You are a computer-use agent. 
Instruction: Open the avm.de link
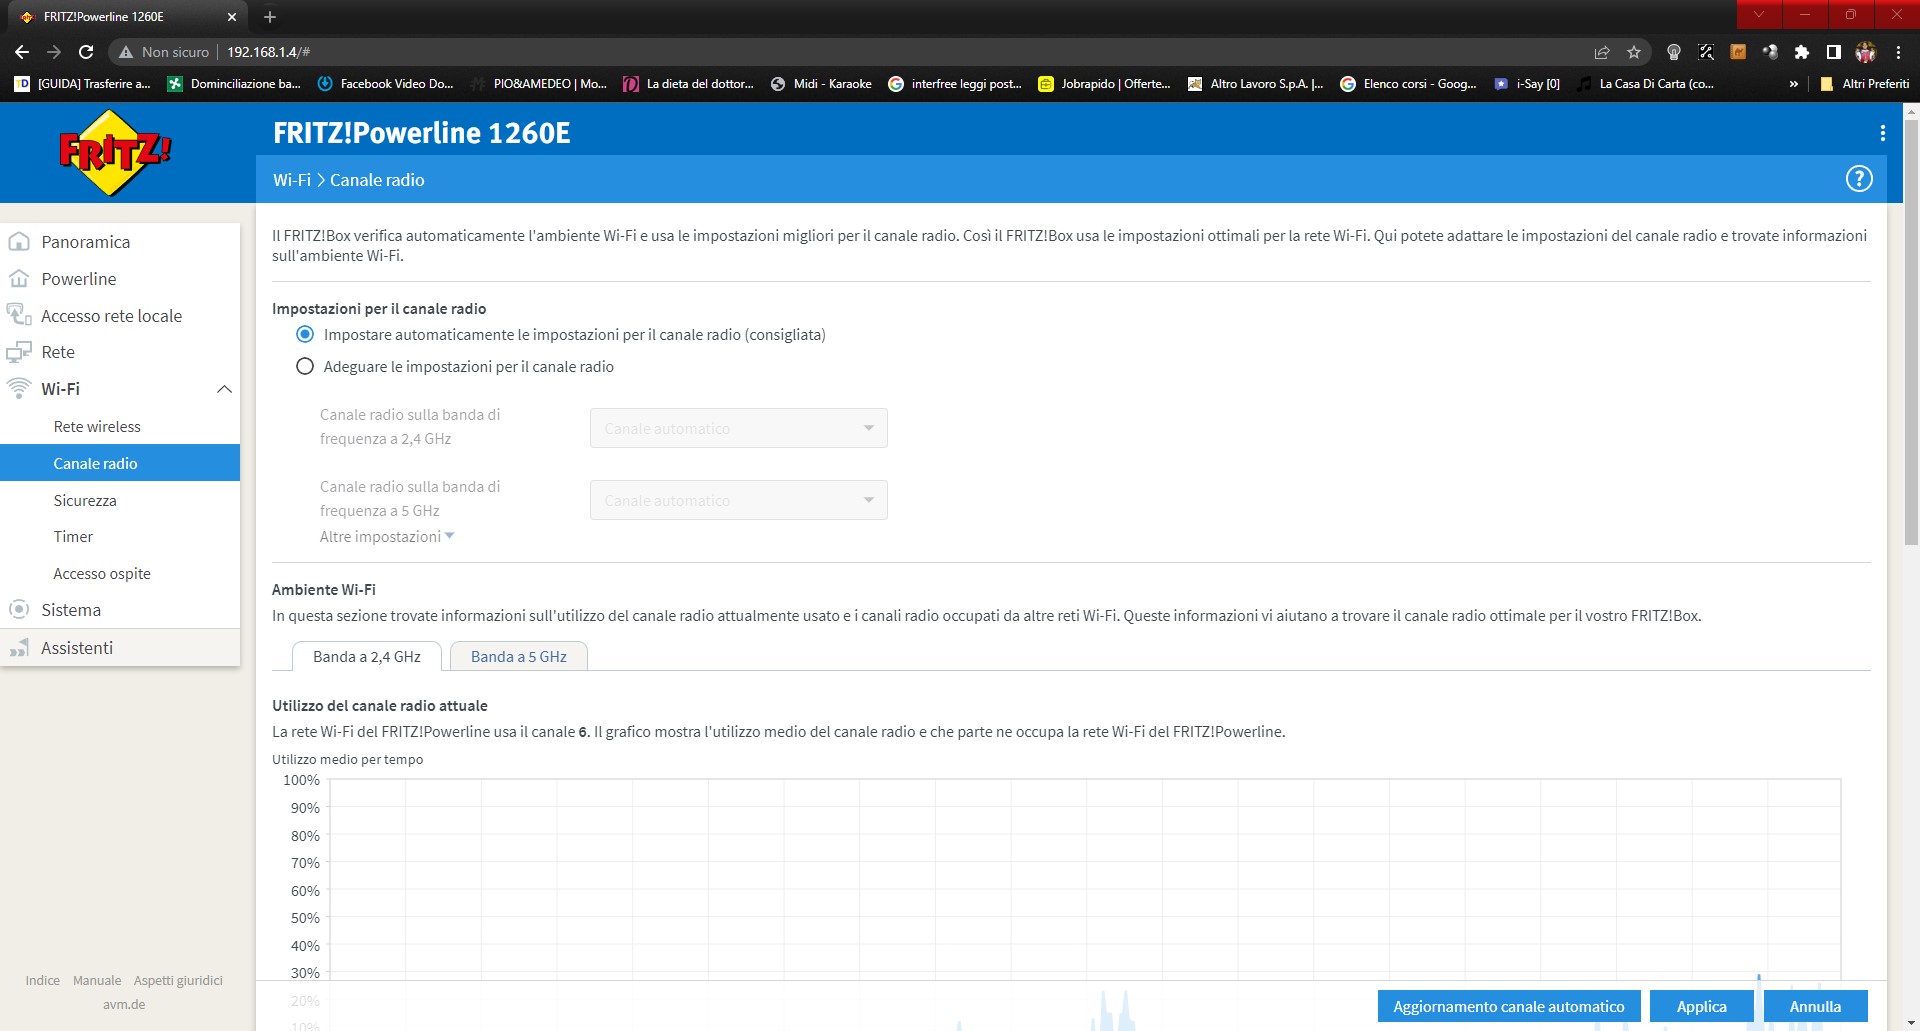(x=124, y=1004)
